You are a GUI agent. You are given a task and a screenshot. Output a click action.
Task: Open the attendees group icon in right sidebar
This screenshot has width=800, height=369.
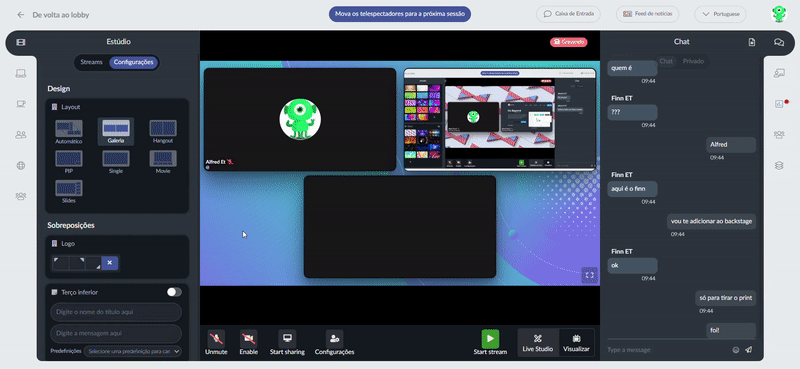[779, 135]
